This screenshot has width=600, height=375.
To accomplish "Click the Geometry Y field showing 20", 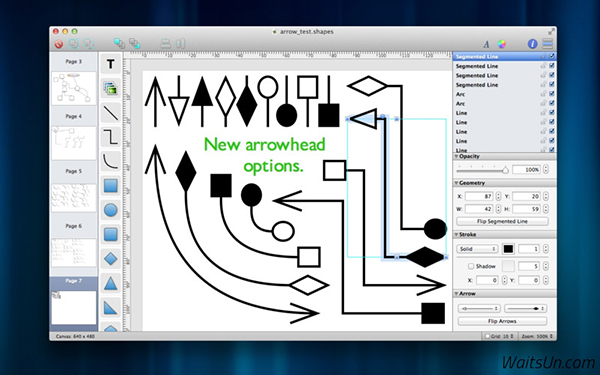I will point(526,197).
